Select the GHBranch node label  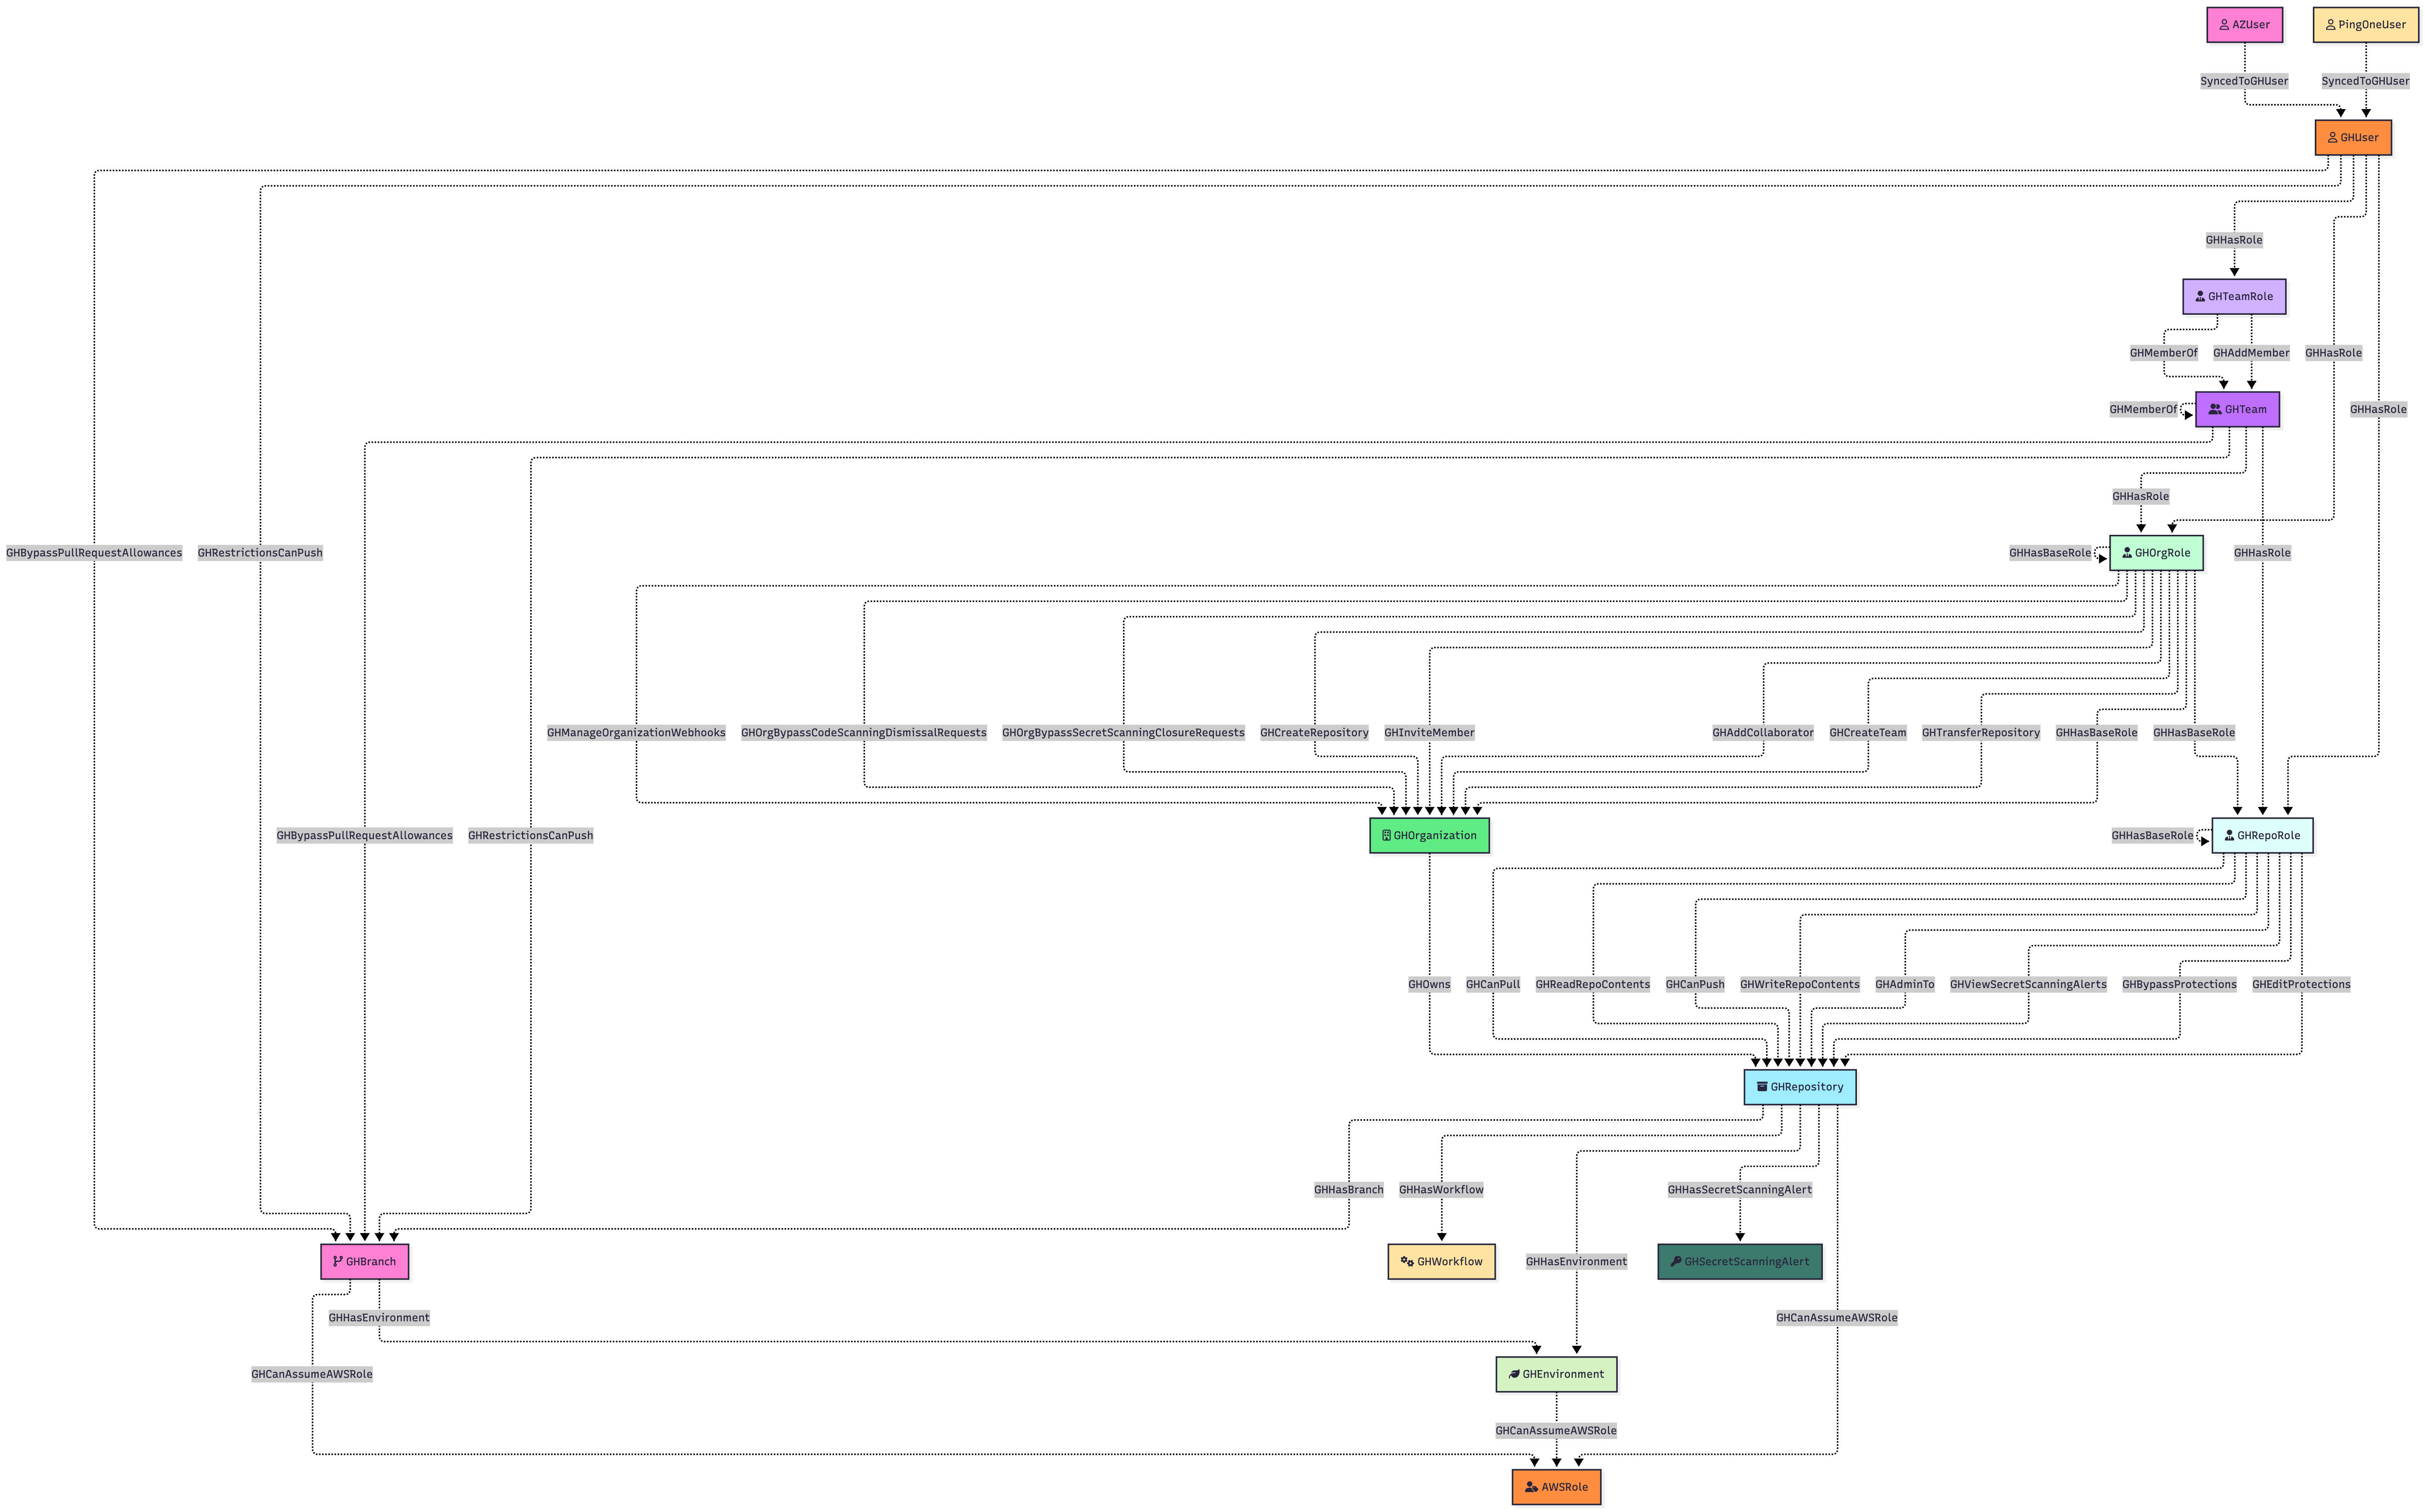[x=371, y=1262]
